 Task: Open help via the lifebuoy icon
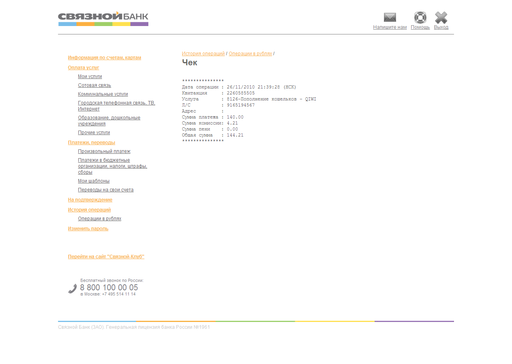pyautogui.click(x=420, y=17)
